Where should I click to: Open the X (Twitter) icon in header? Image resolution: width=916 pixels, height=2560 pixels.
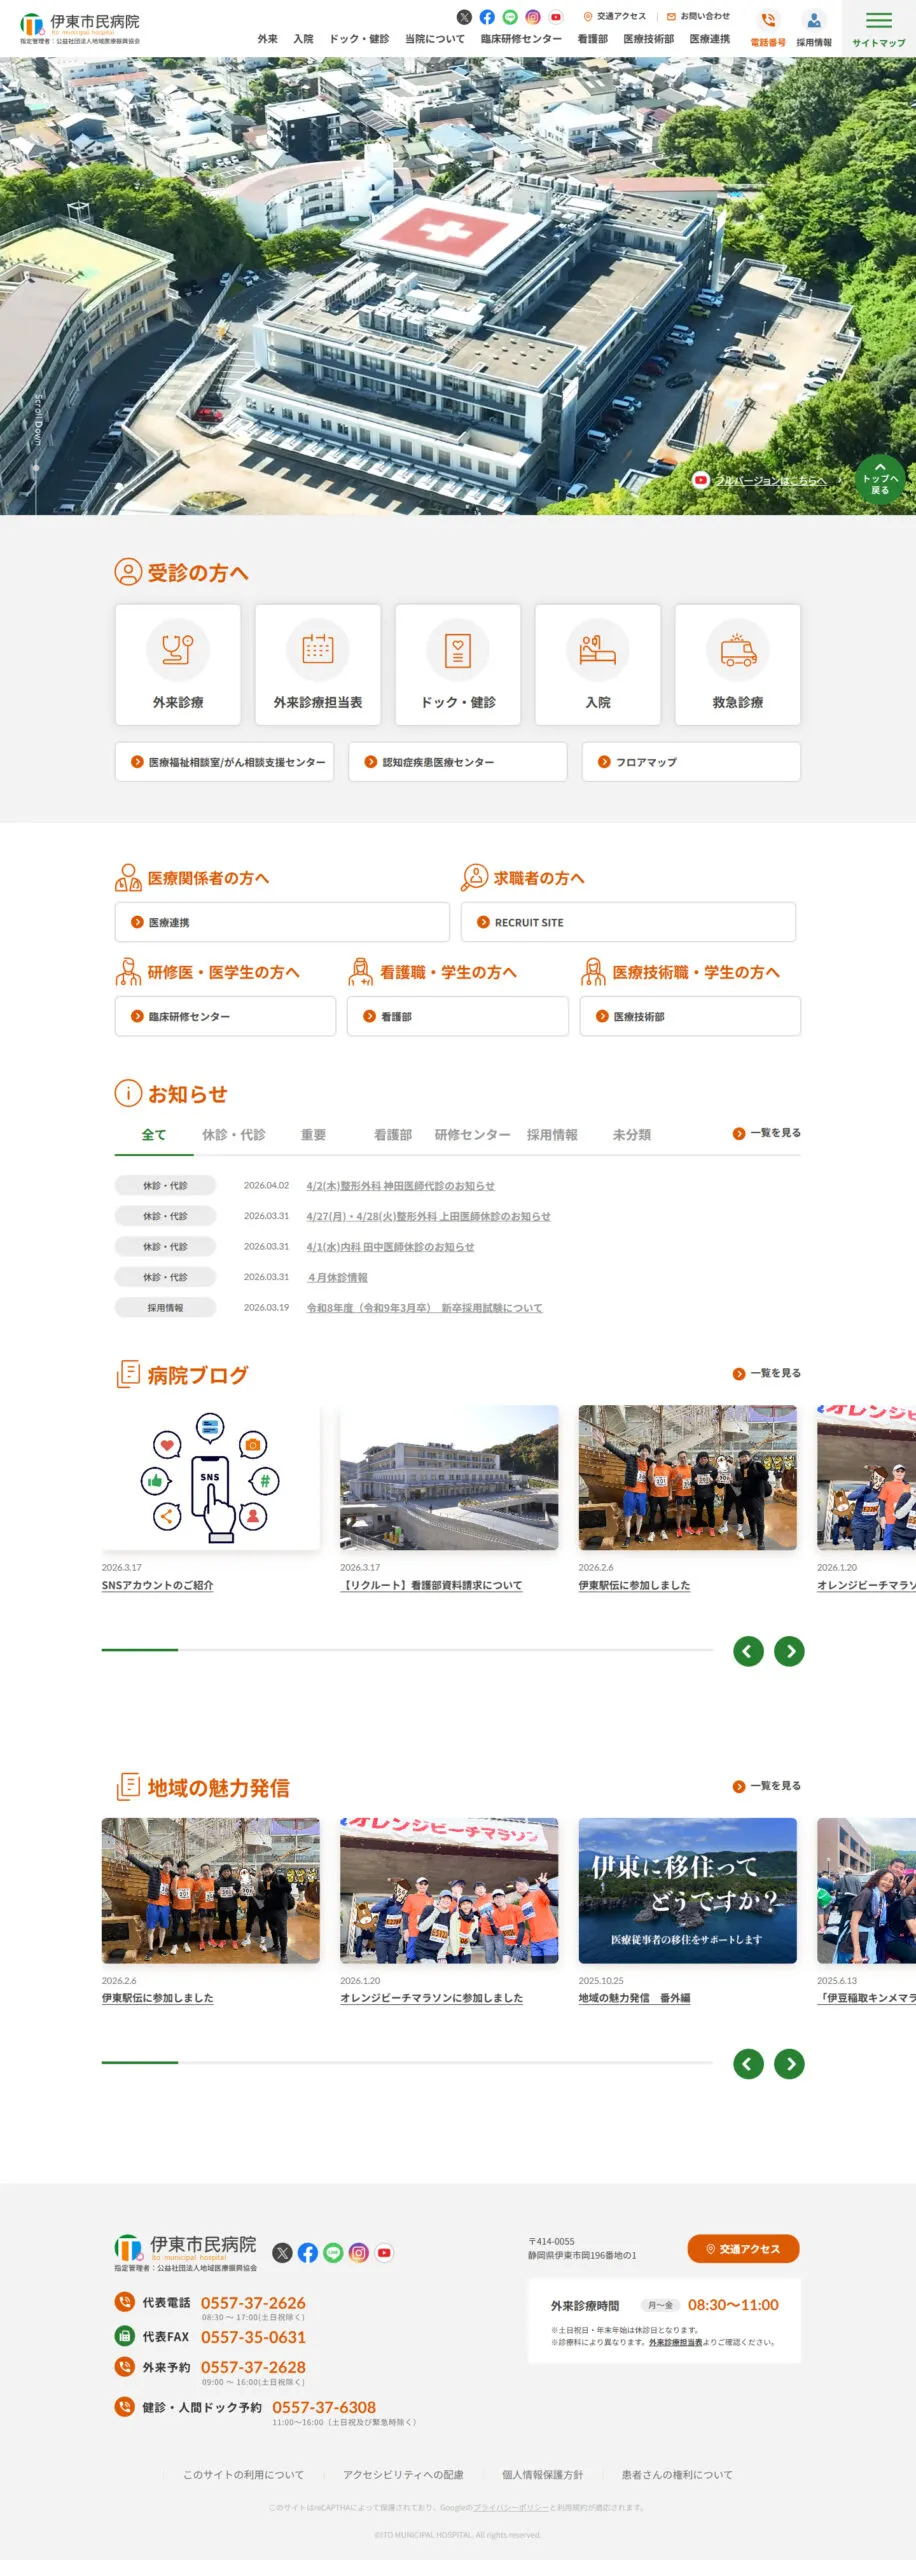[x=464, y=17]
